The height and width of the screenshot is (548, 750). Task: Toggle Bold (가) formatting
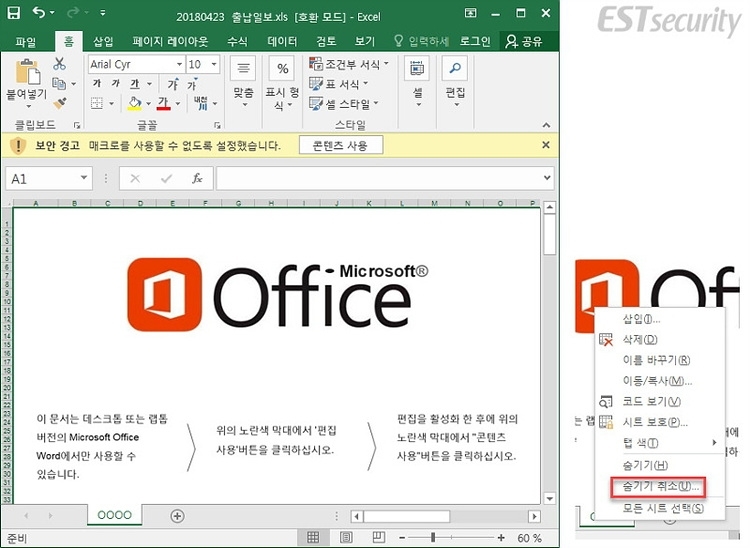pyautogui.click(x=97, y=84)
